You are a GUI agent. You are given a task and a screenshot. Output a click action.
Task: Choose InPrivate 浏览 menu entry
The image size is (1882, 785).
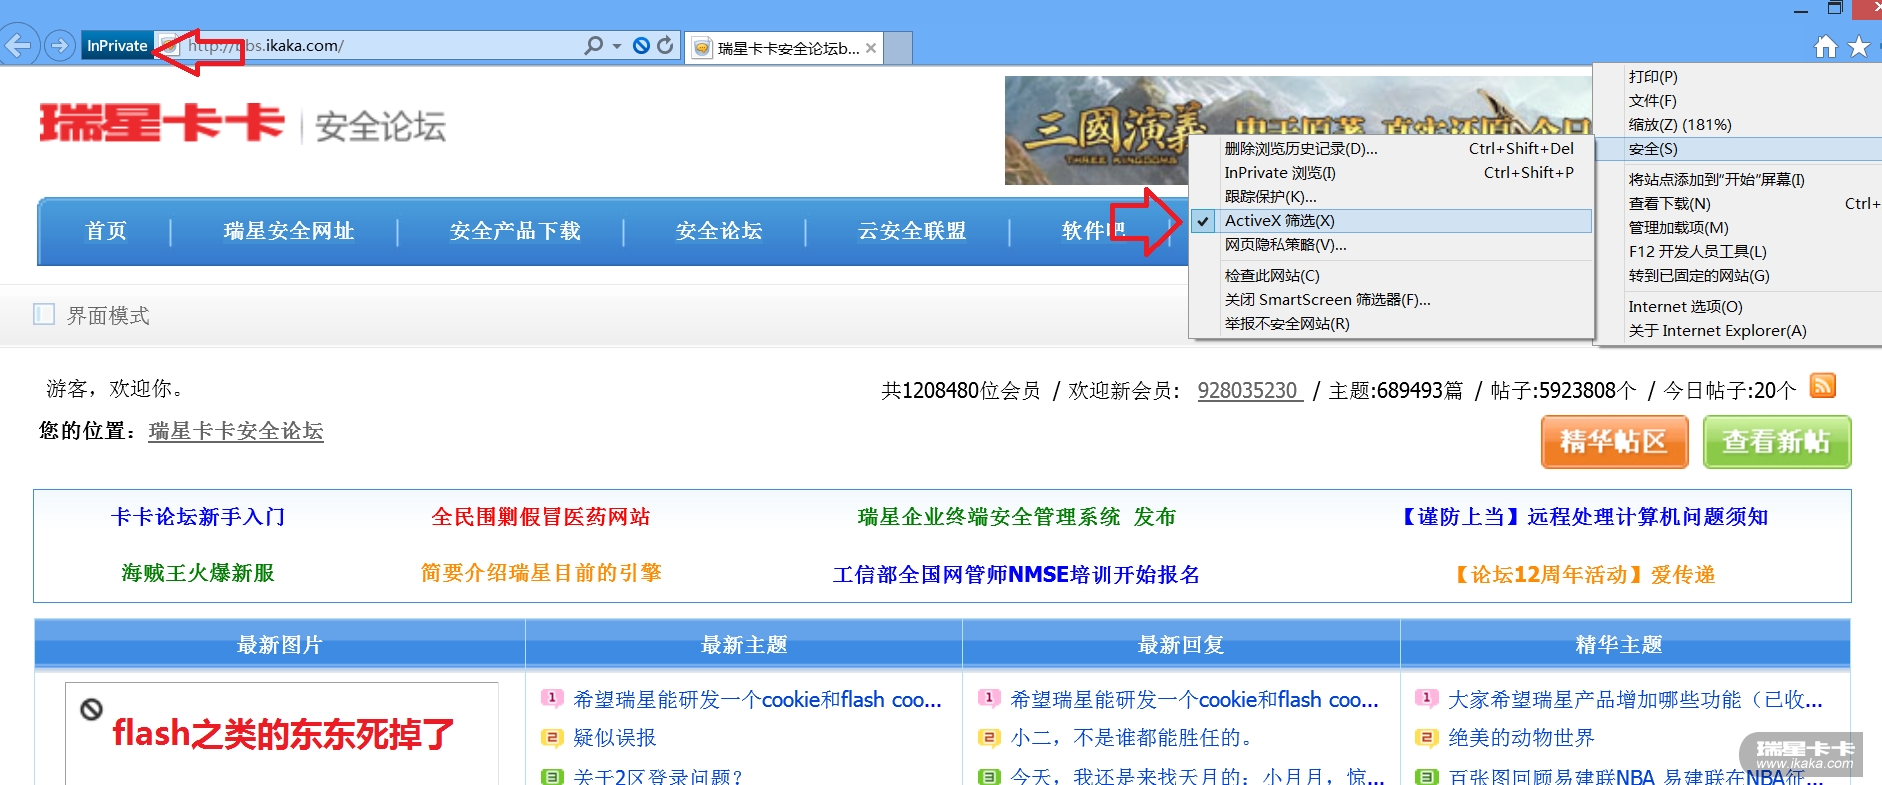tap(1392, 173)
